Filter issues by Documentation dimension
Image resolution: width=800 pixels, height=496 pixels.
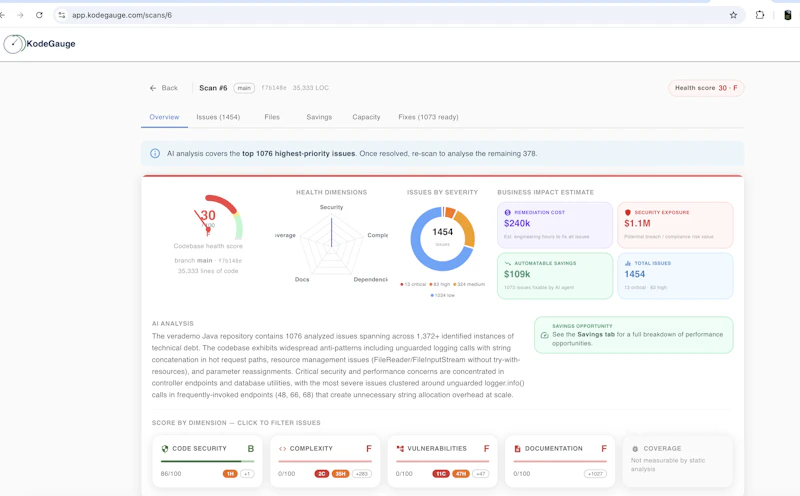pos(560,461)
